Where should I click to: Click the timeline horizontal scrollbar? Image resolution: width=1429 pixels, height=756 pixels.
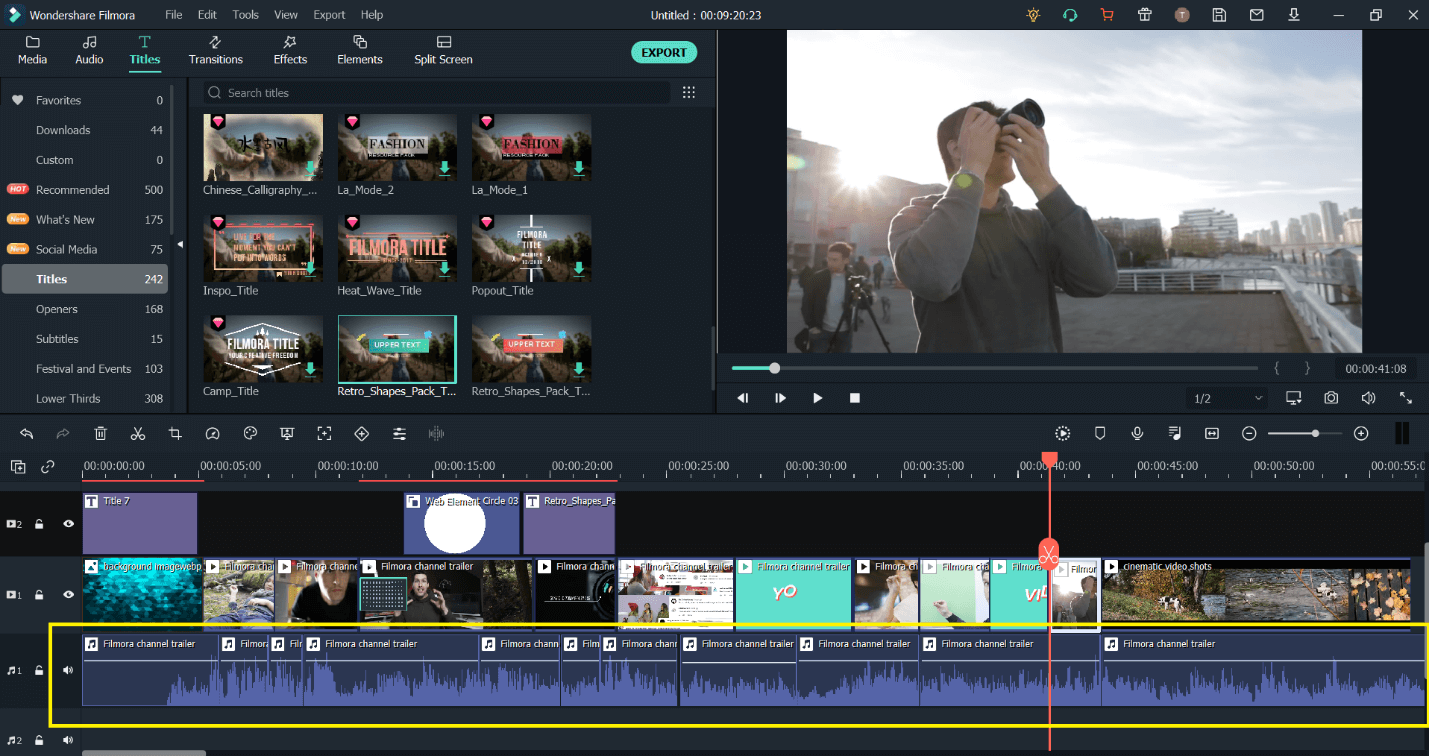tap(144, 753)
